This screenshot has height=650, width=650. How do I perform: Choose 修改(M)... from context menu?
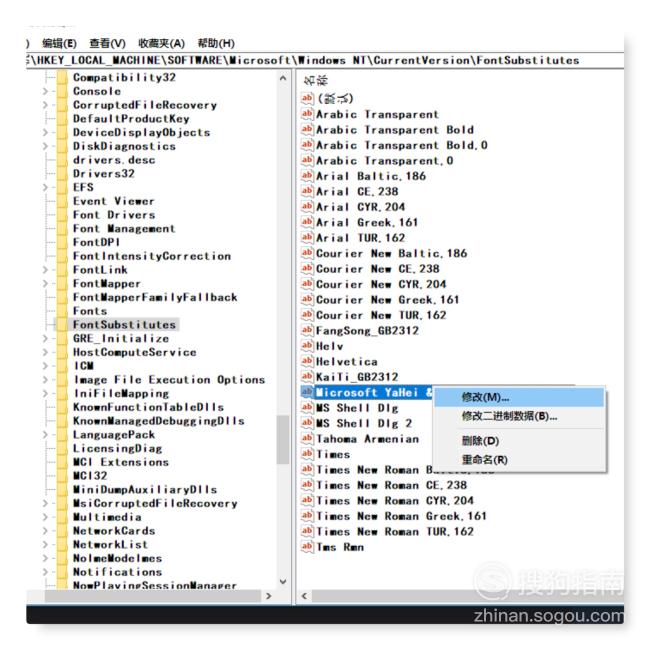point(519,397)
